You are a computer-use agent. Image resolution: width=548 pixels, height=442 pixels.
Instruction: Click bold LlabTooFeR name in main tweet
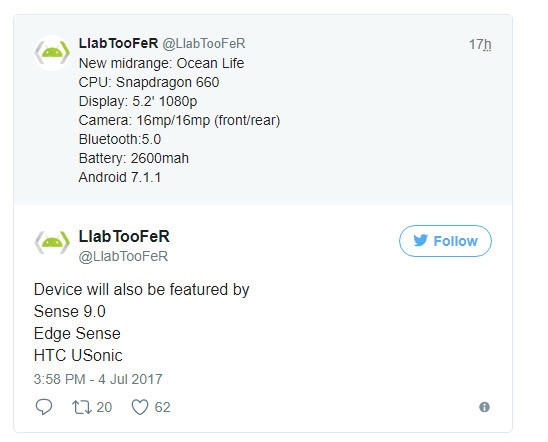tap(124, 237)
